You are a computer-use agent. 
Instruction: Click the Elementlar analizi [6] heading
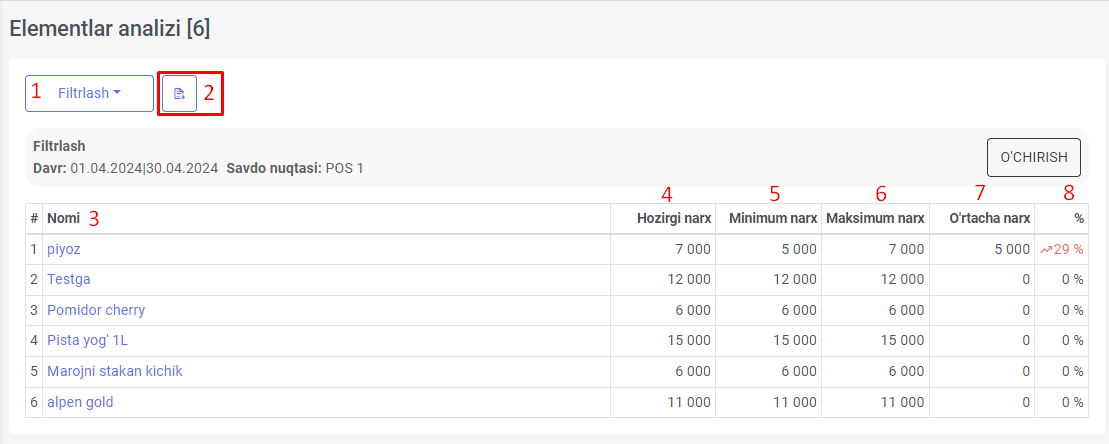click(110, 29)
